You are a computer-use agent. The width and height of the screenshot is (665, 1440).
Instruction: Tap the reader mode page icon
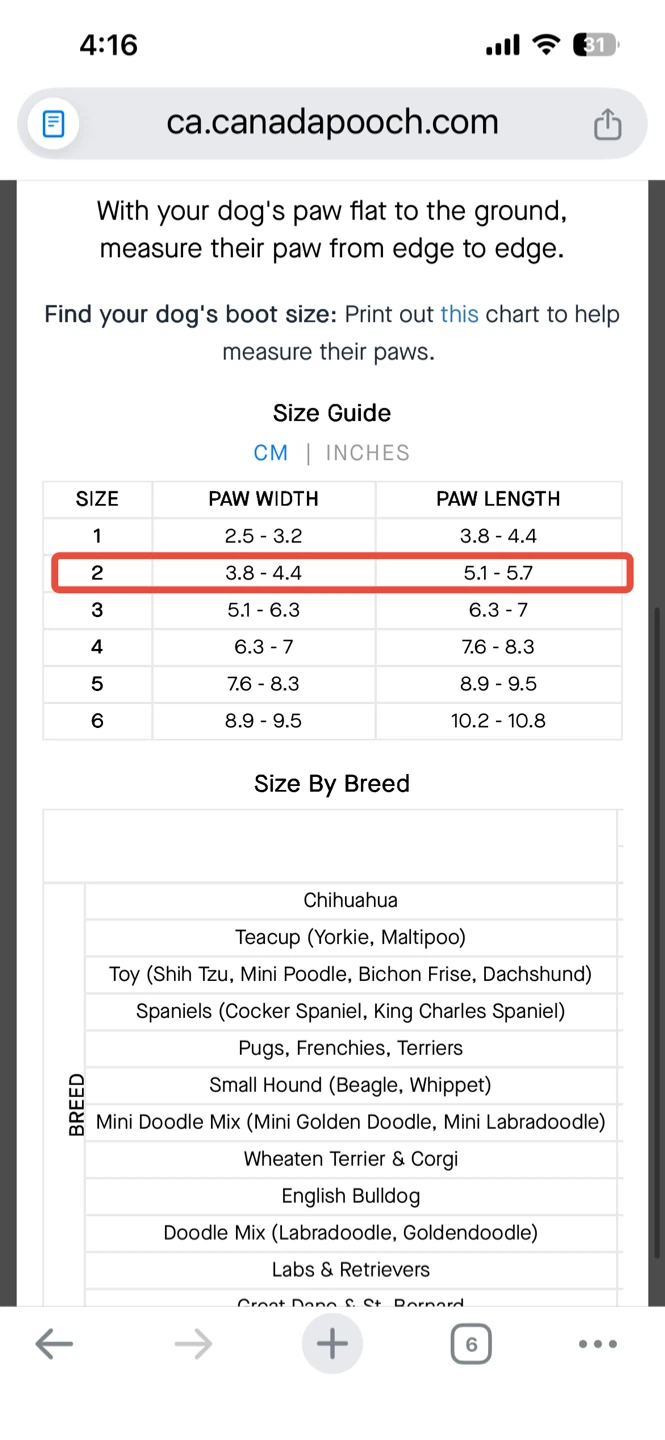coord(53,124)
